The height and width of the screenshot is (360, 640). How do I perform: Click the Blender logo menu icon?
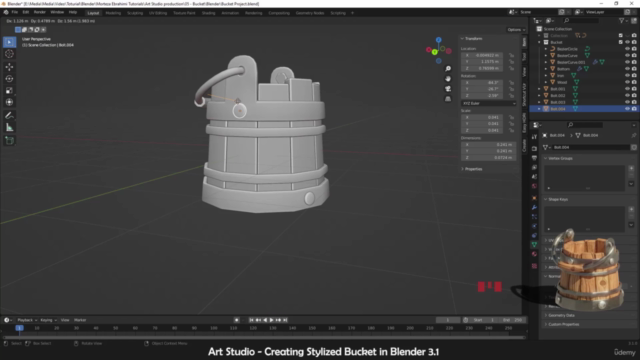point(6,12)
